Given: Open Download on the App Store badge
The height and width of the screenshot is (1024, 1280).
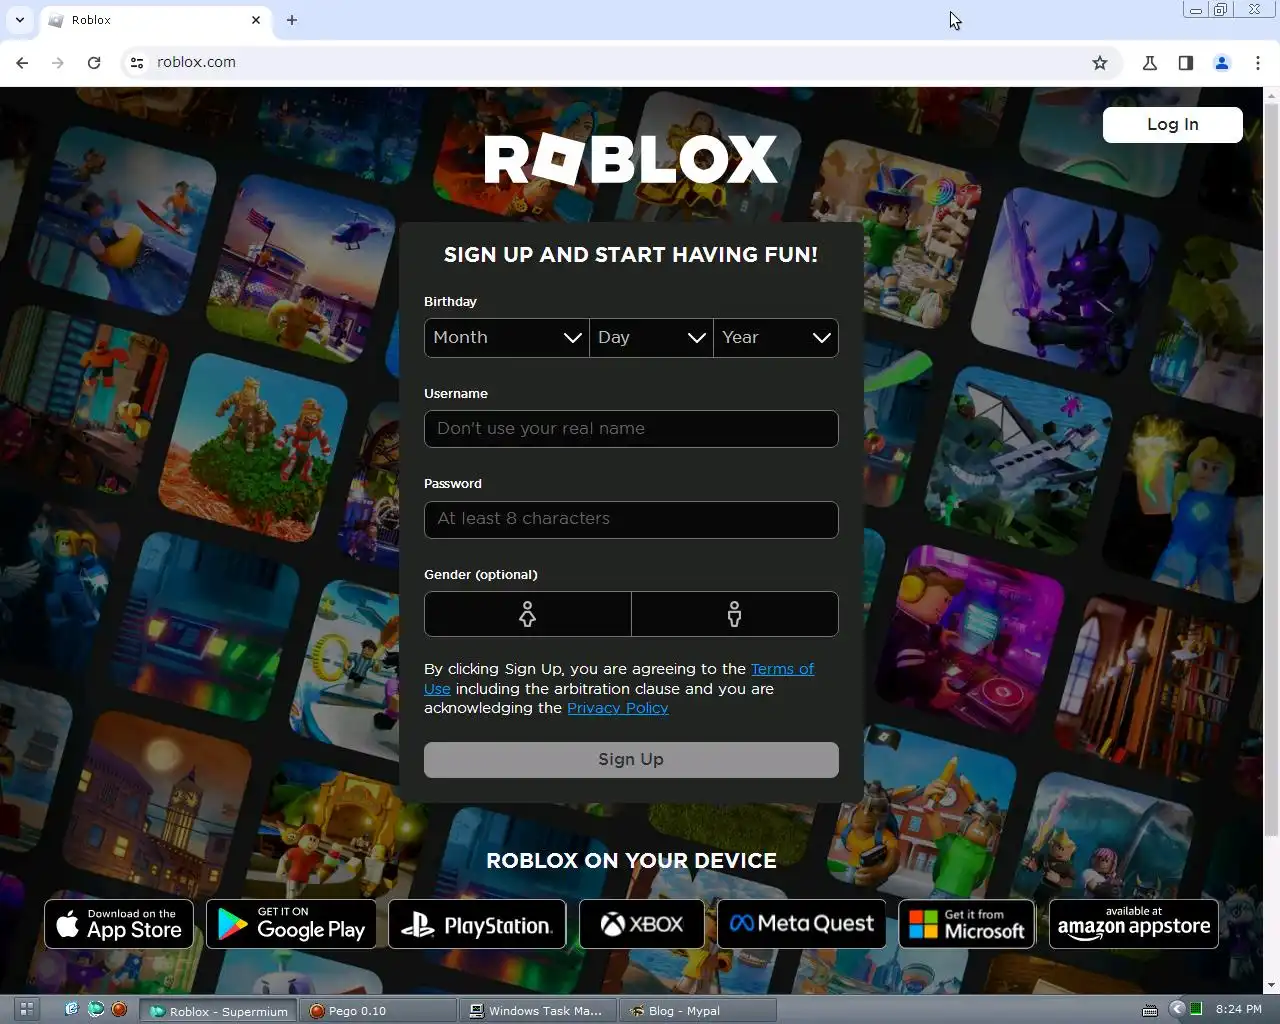Looking at the screenshot, I should tap(119, 924).
